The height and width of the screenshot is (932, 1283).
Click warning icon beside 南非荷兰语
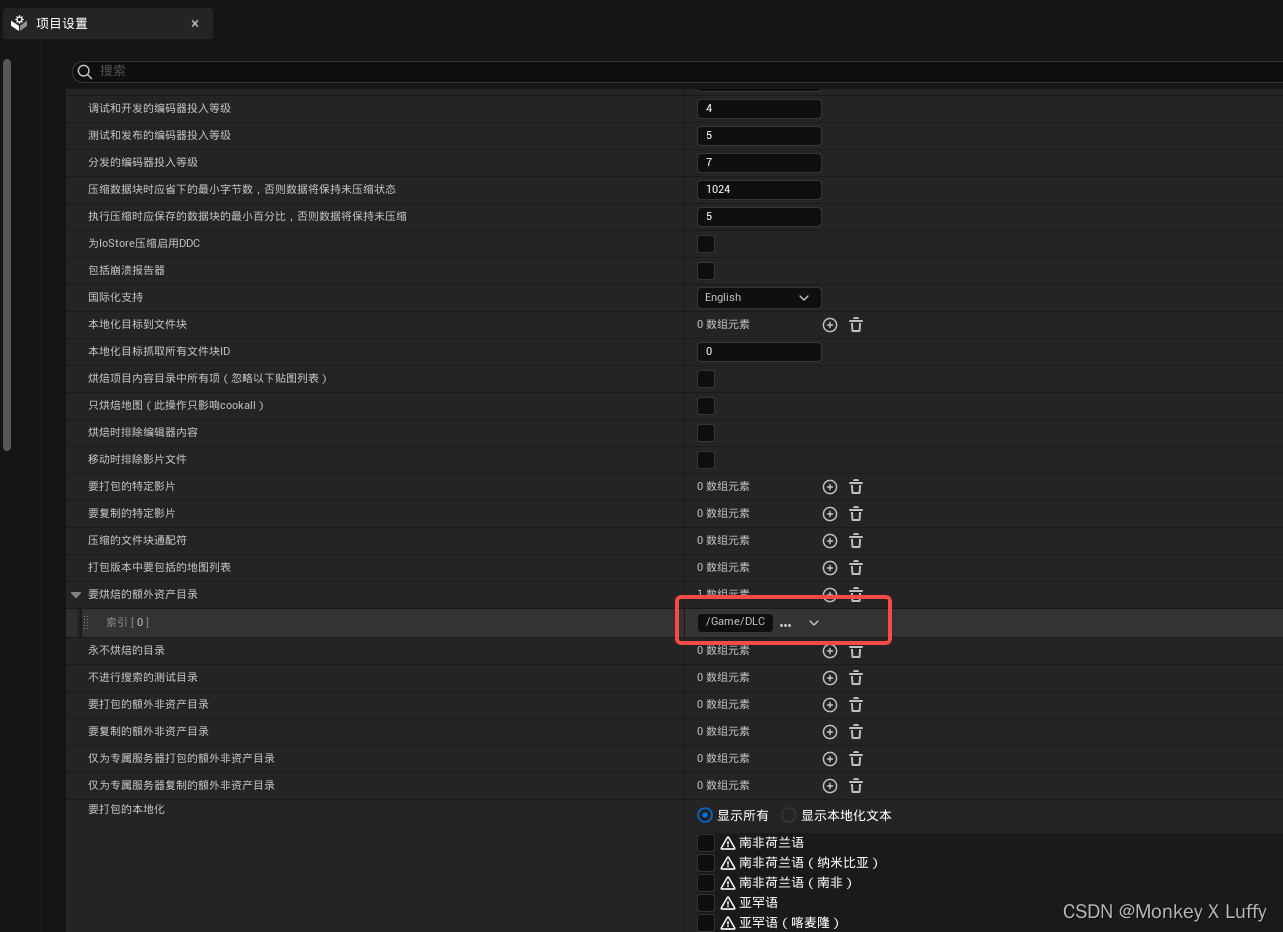(x=728, y=843)
